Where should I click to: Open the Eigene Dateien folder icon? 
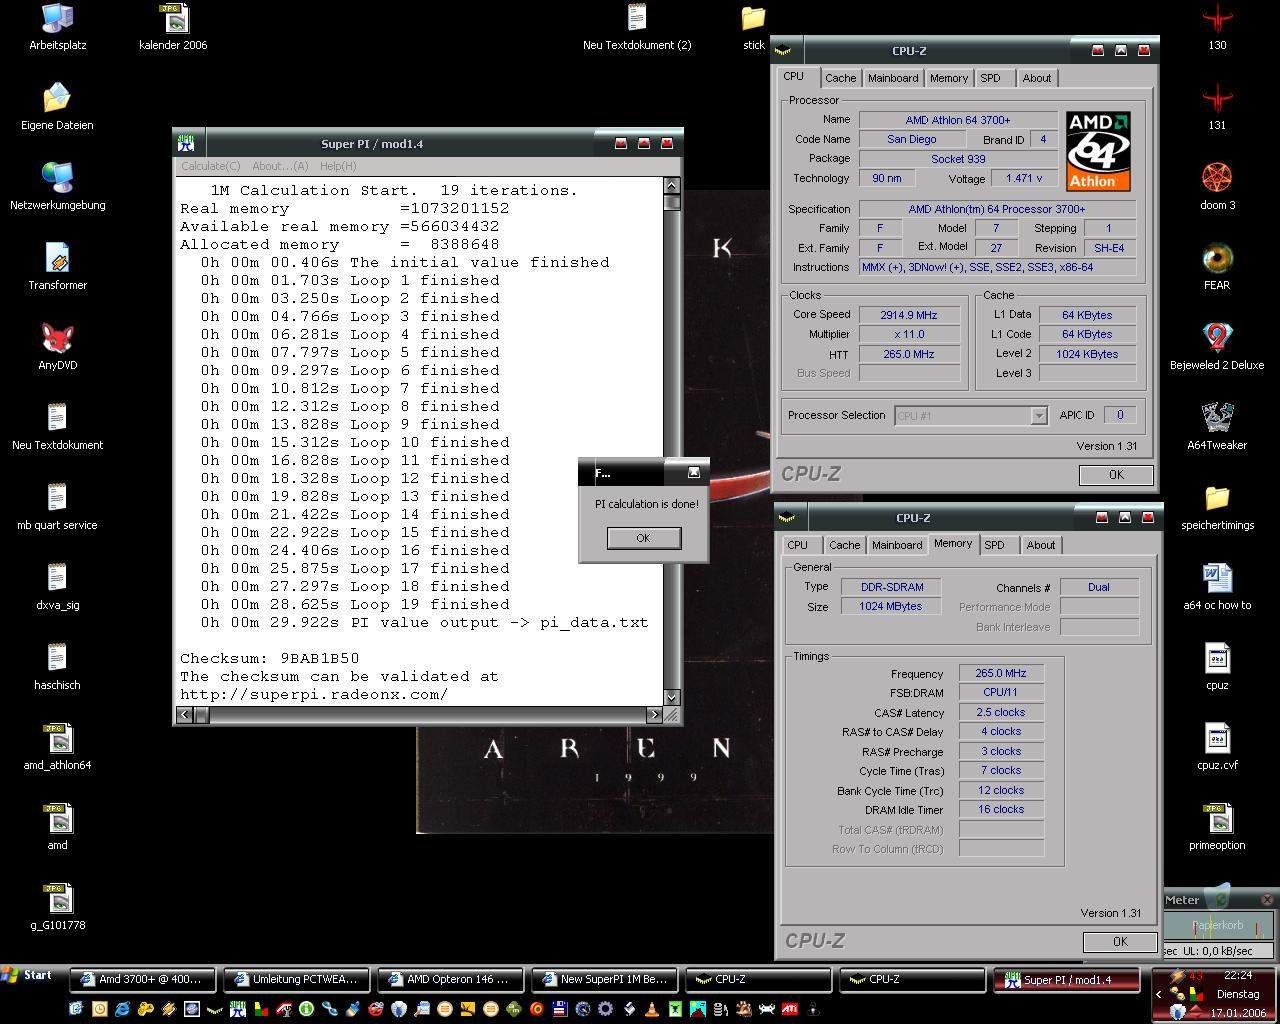pyautogui.click(x=57, y=107)
